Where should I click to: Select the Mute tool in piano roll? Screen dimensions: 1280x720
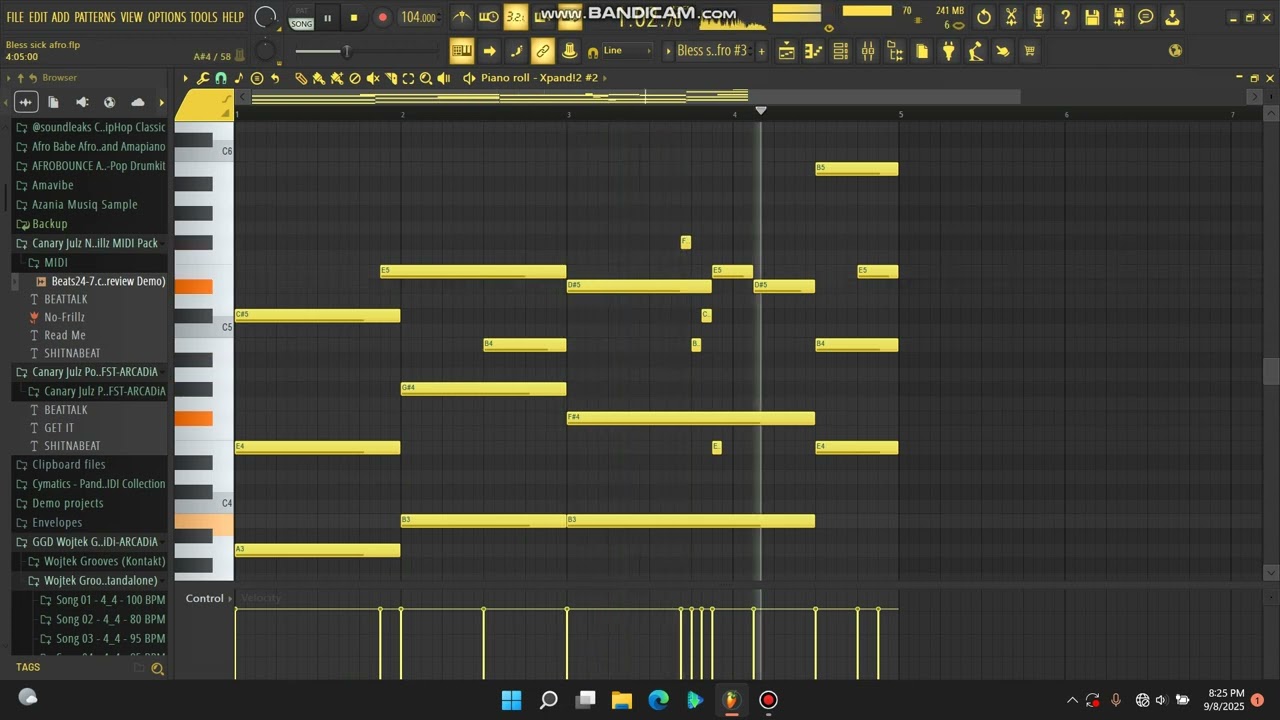pos(373,78)
